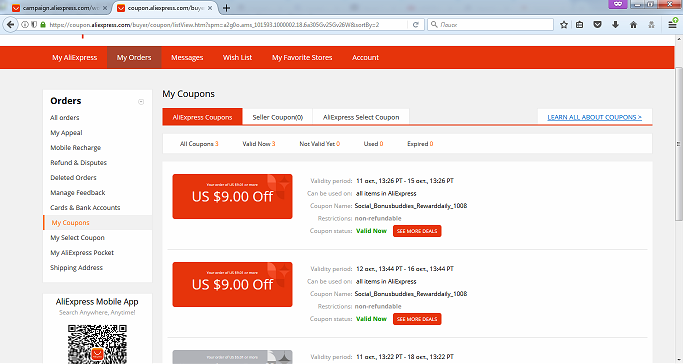
Task: Open Cards & Bank Accounts in sidebar
Action: 85,208
